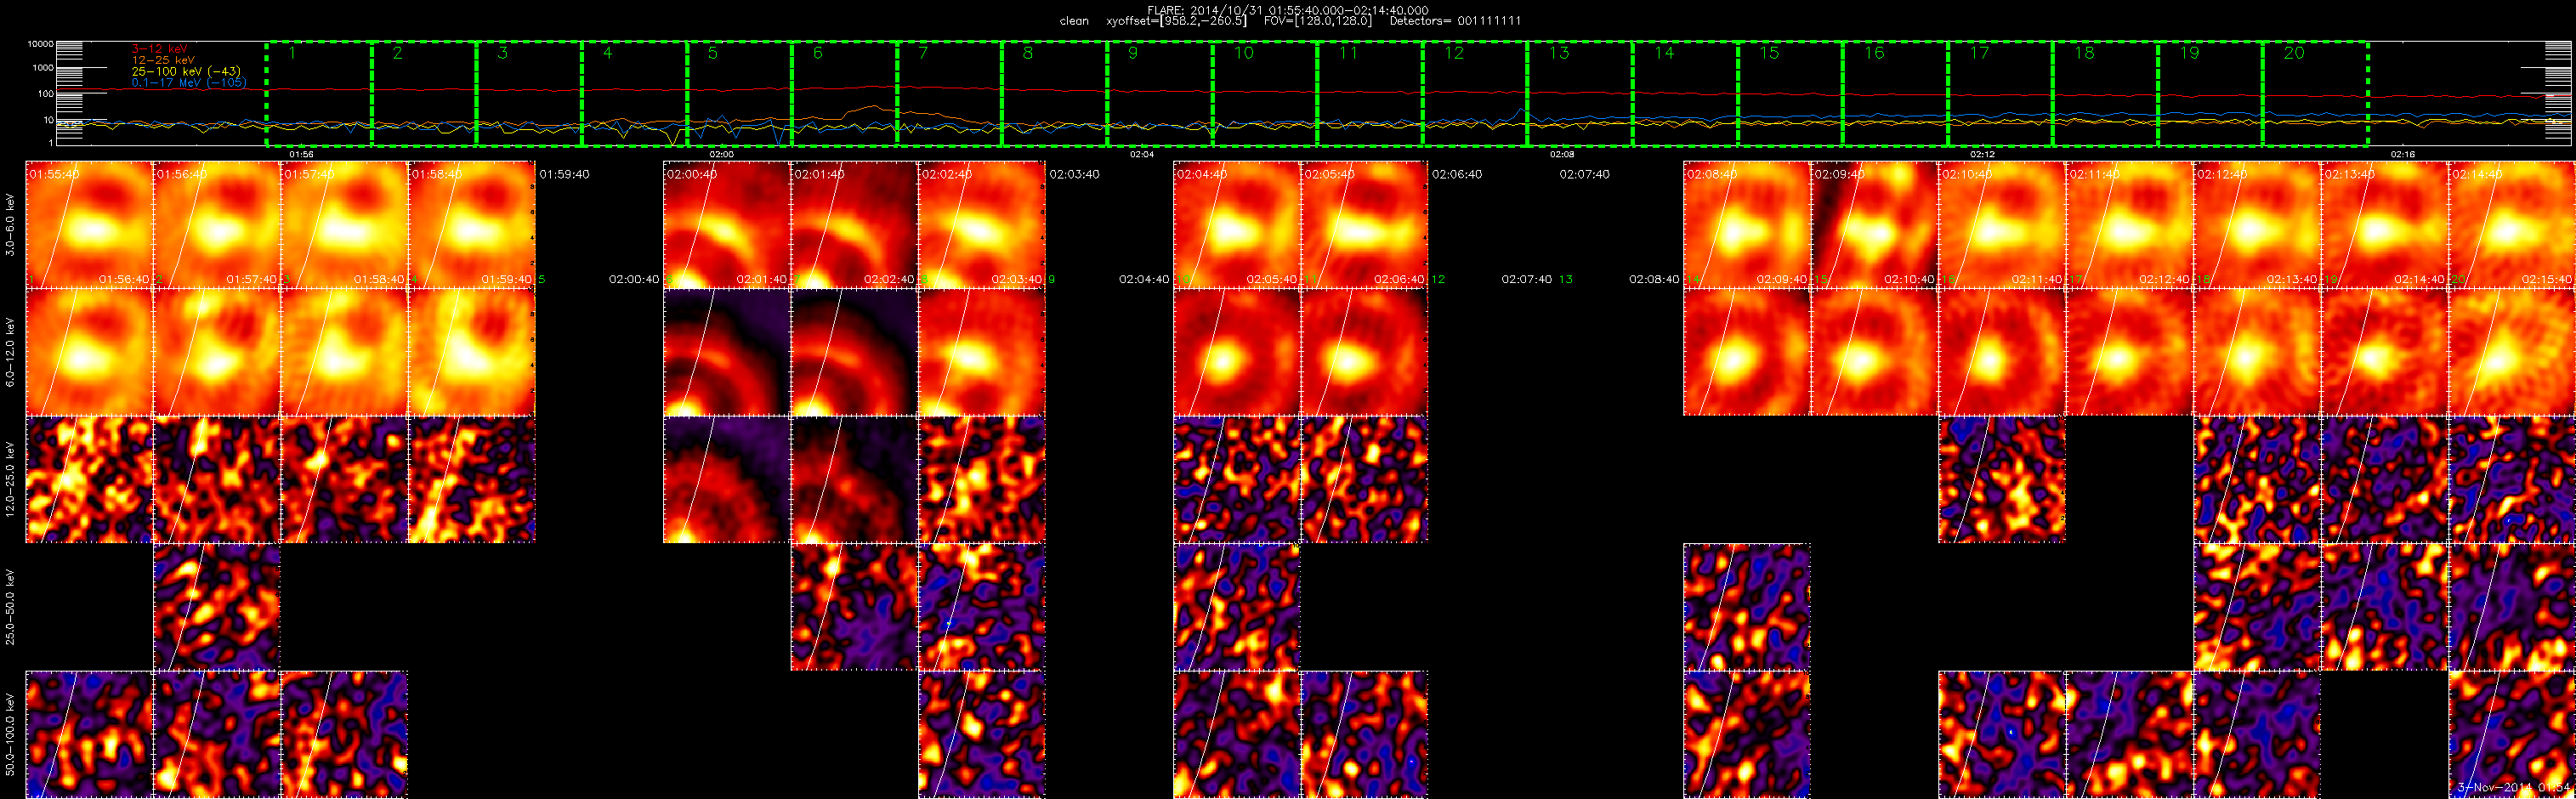This screenshot has height=799, width=2576.
Task: Choose interval 16 box in the light curve
Action: coord(1894,94)
